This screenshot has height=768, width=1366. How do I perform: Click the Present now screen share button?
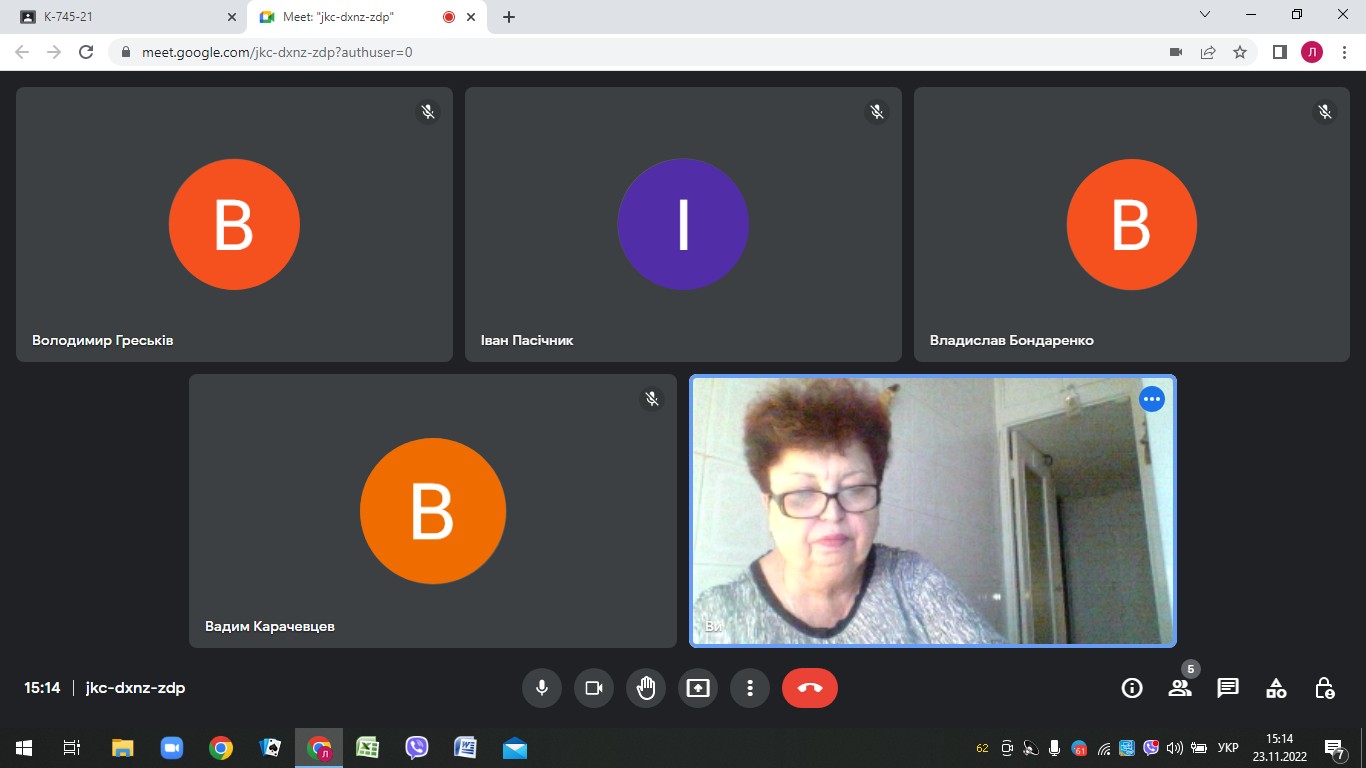(x=698, y=688)
